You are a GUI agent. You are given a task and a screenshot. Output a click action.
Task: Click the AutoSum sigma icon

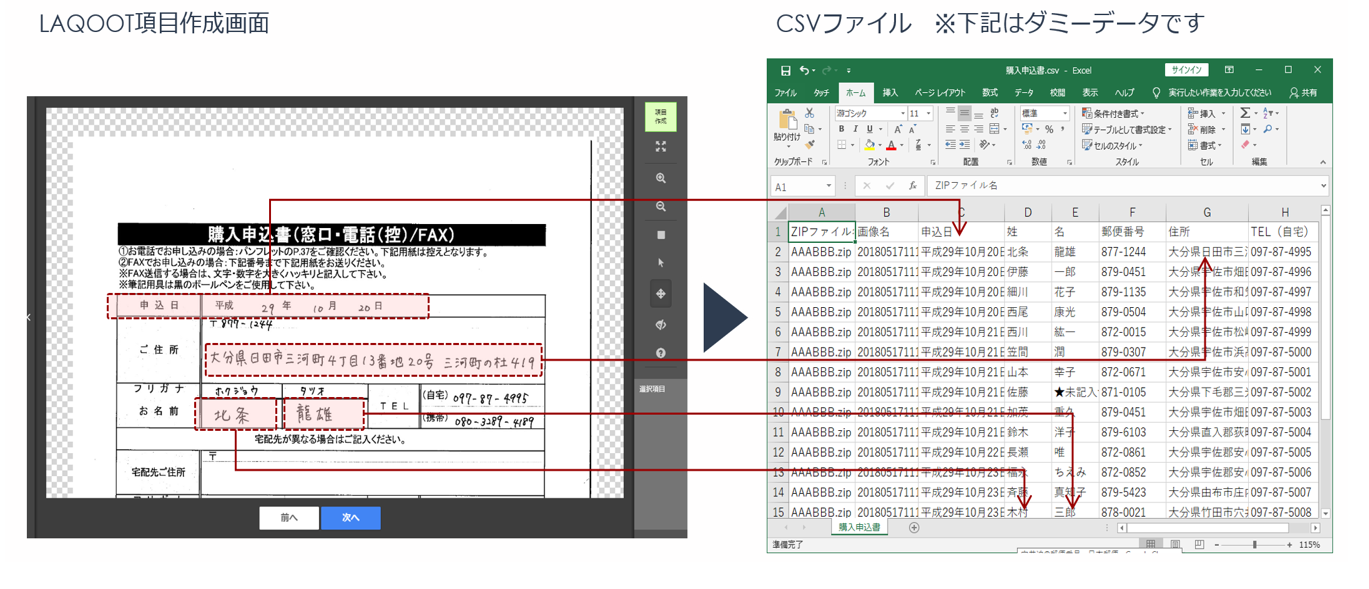coord(1245,114)
